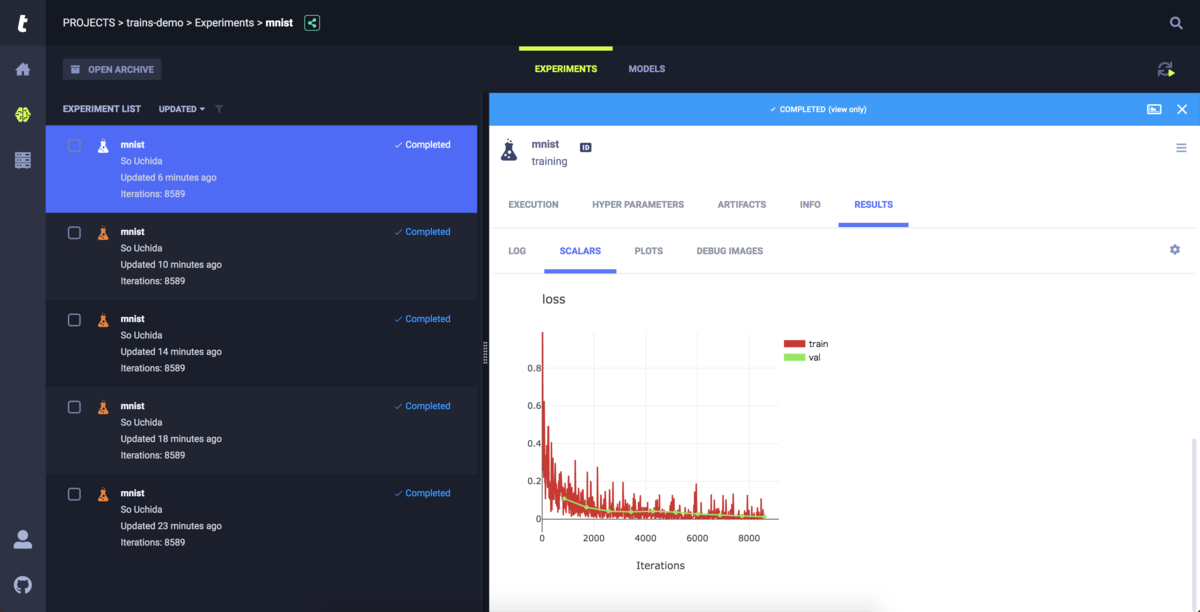Open the INFO tab
The width and height of the screenshot is (1200, 612).
click(x=810, y=204)
